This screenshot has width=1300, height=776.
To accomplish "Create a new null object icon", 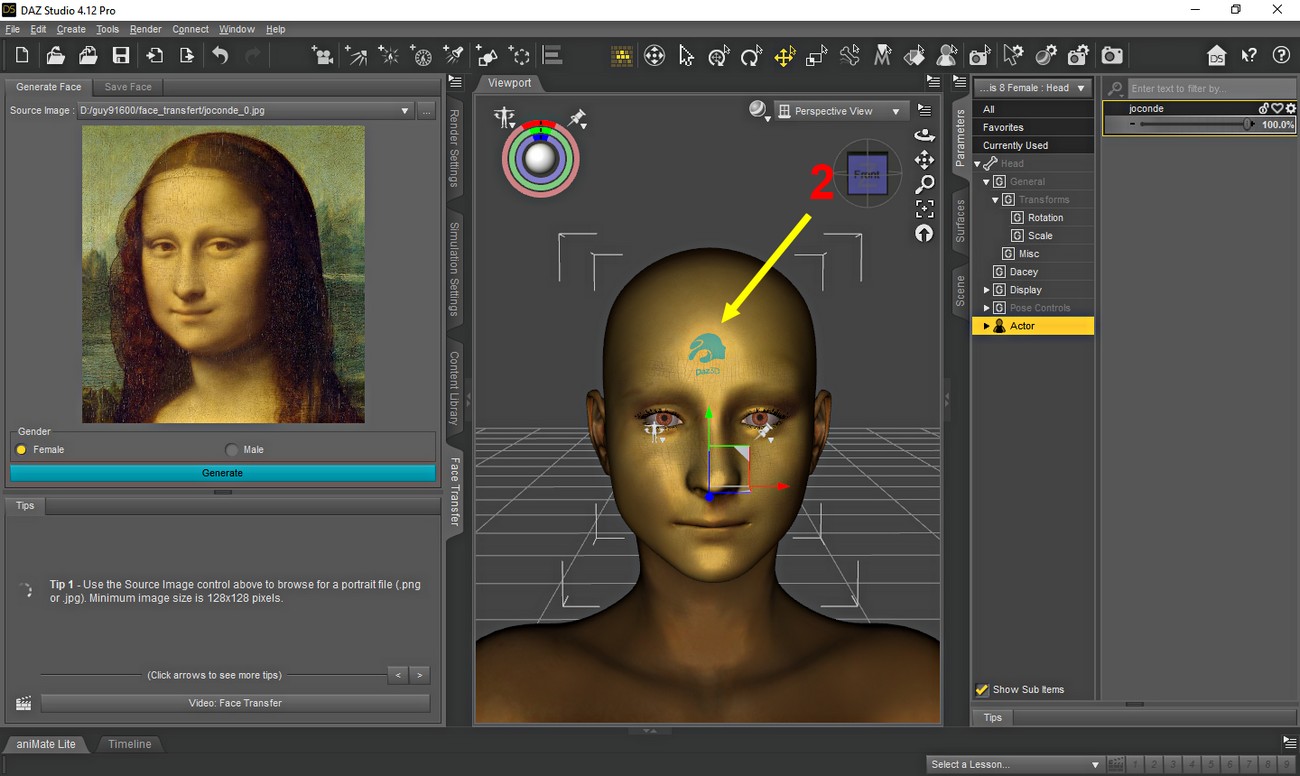I will point(519,55).
